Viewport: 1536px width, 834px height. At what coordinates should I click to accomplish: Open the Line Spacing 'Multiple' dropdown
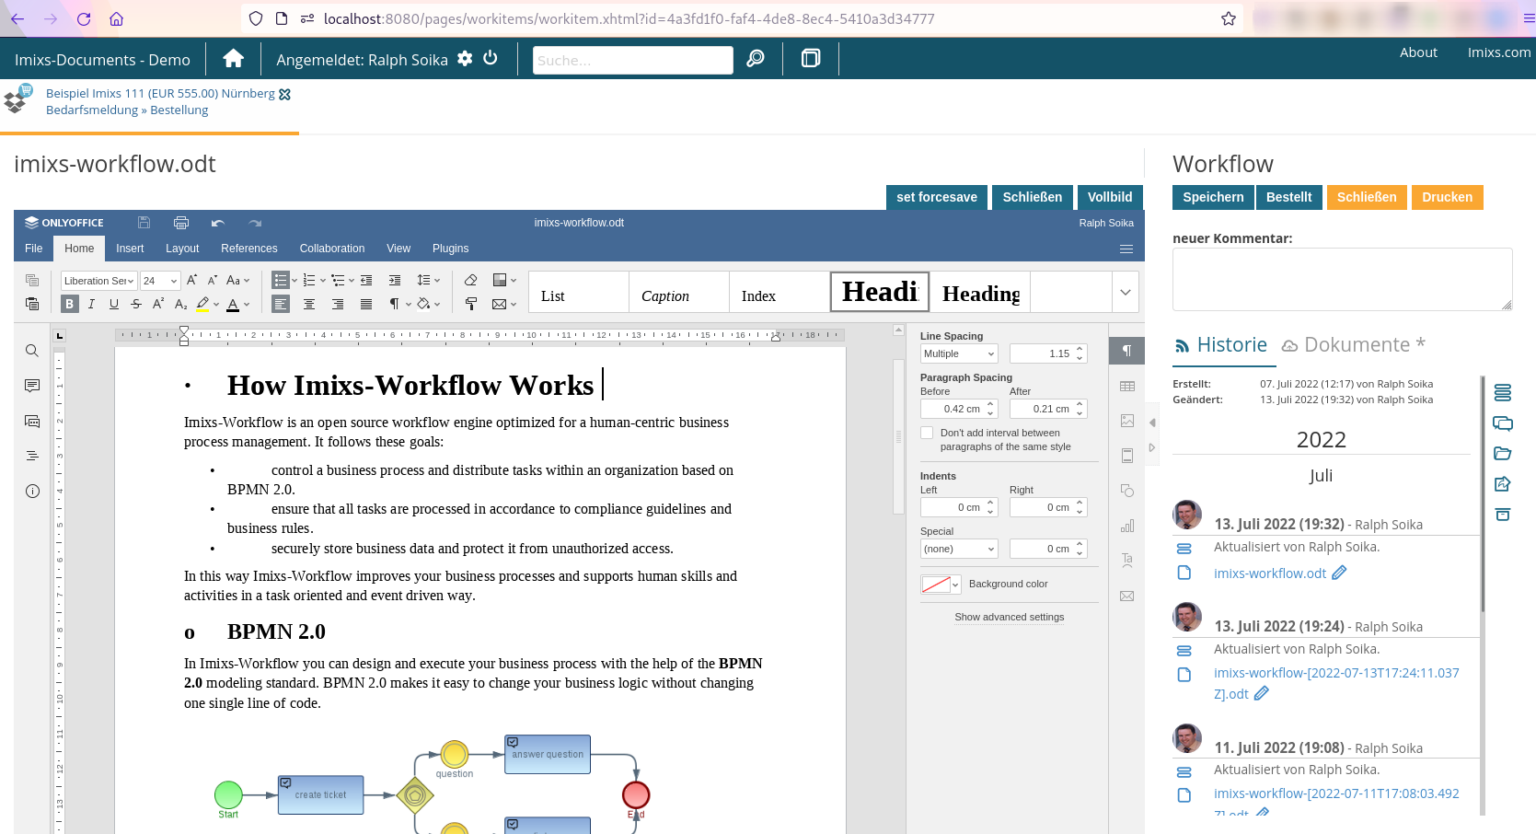pos(957,353)
